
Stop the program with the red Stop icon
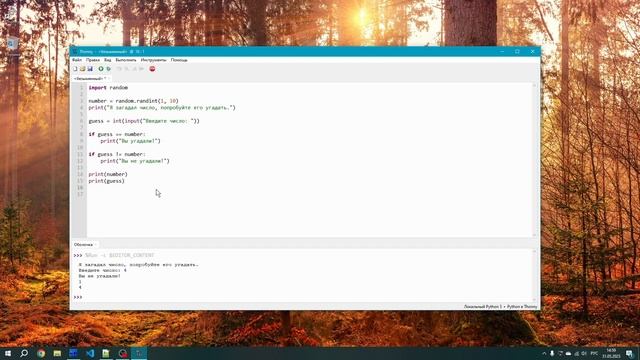152,69
